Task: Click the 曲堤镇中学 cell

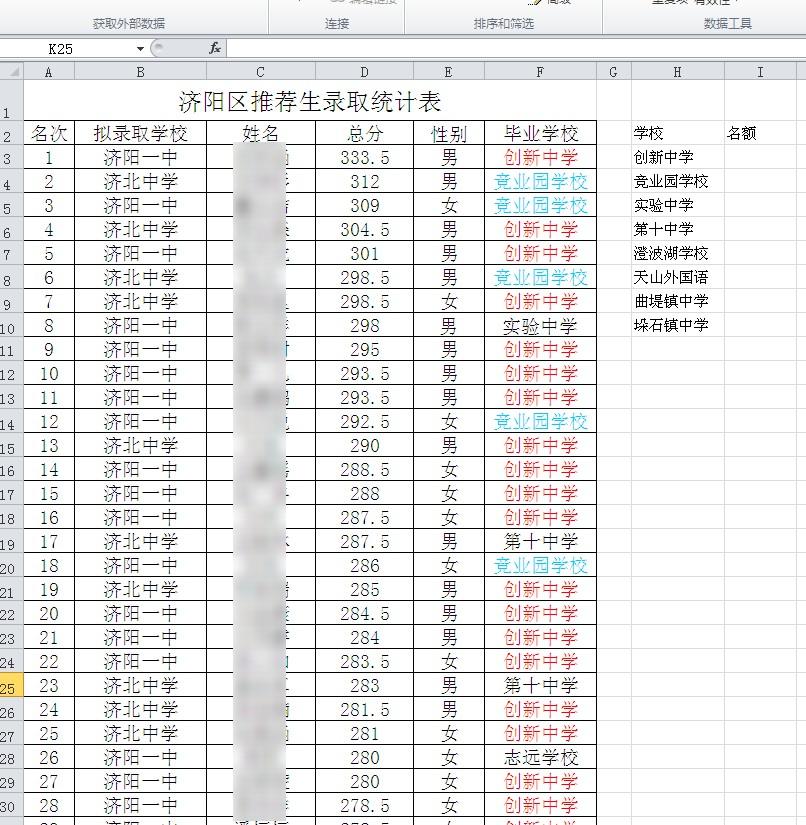Action: (x=678, y=301)
